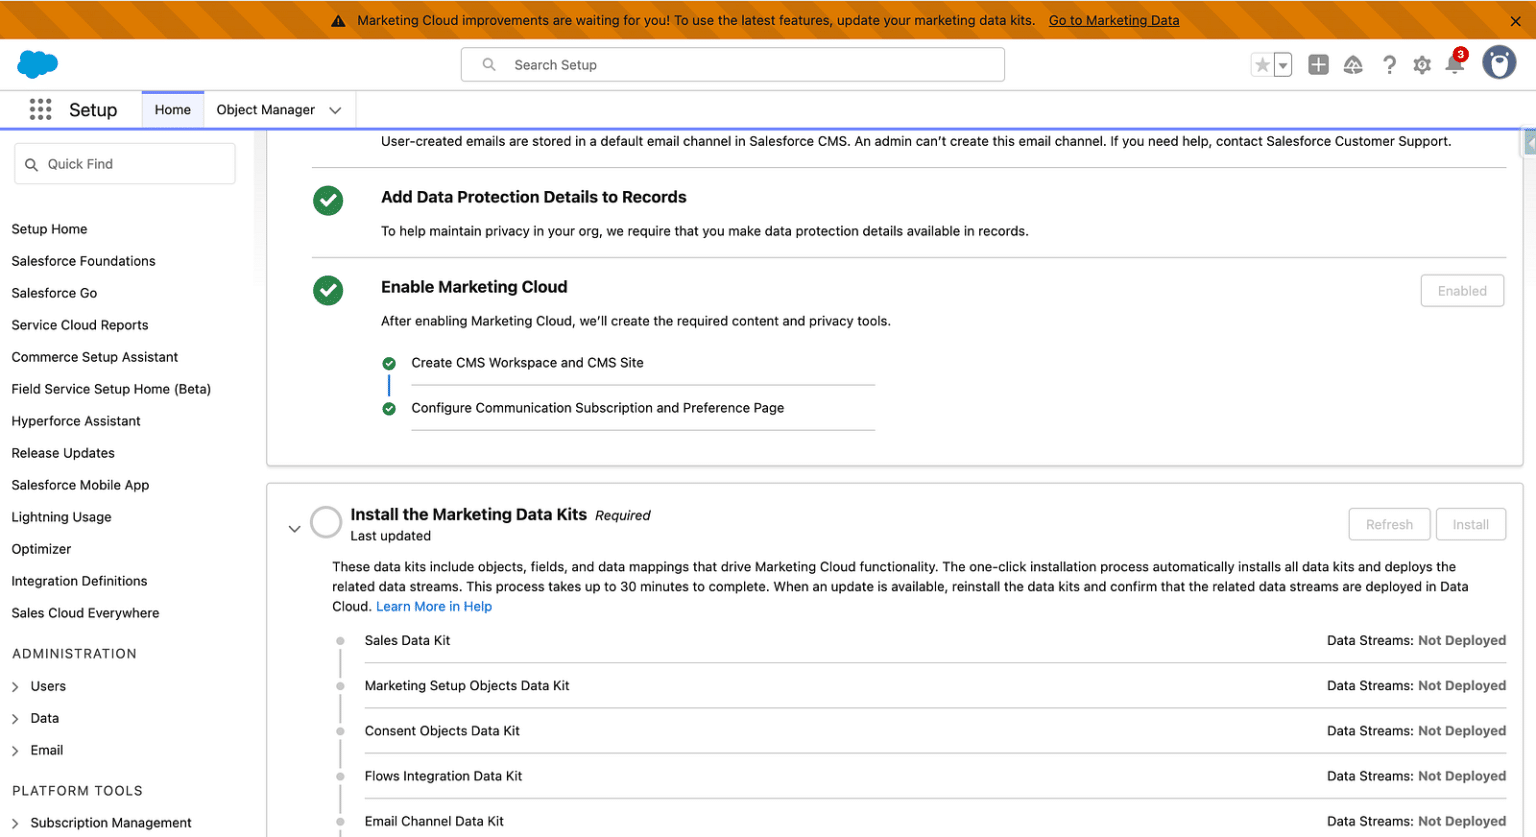This screenshot has height=837, width=1536.
Task: Open the Global Actions plus icon
Action: pos(1319,65)
